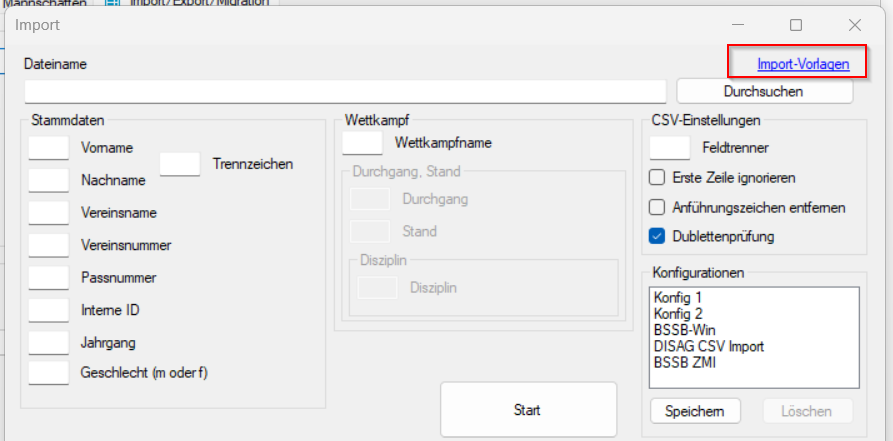Viewport: 893px width, 441px height.
Task: Pick the BSSB ZMI configuration
Action: pos(685,362)
